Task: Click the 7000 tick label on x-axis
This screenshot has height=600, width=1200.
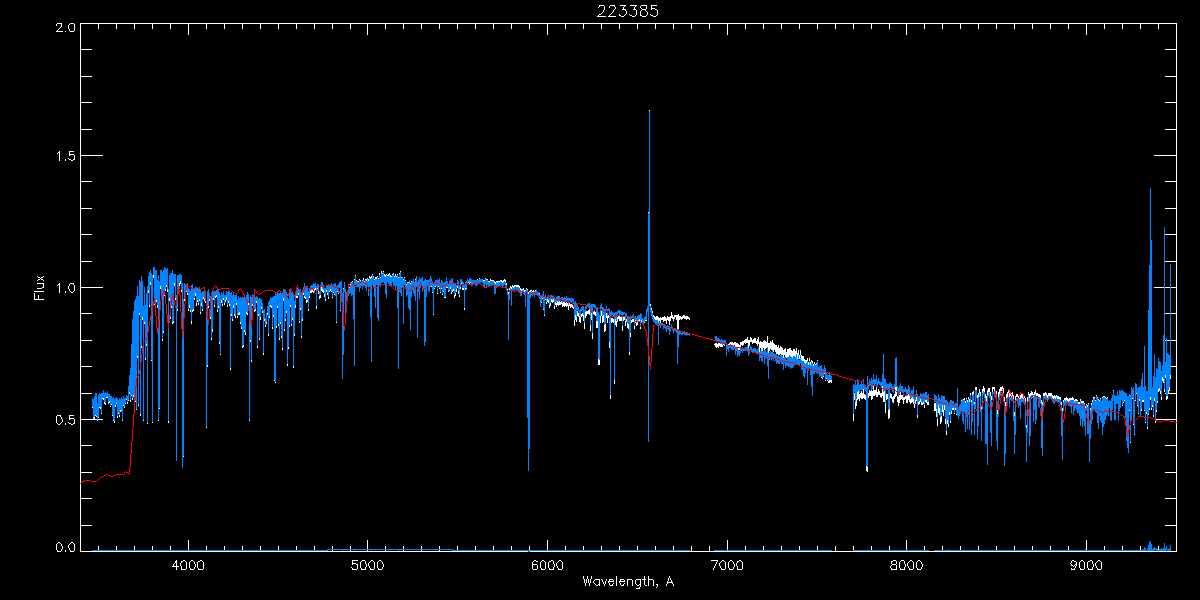Action: pos(727,566)
